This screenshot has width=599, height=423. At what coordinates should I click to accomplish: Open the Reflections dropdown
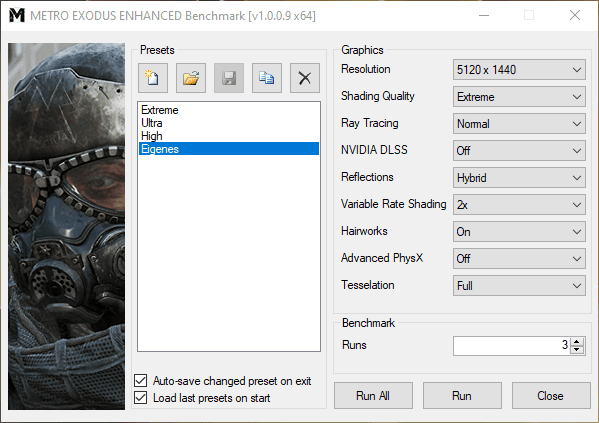click(x=519, y=178)
